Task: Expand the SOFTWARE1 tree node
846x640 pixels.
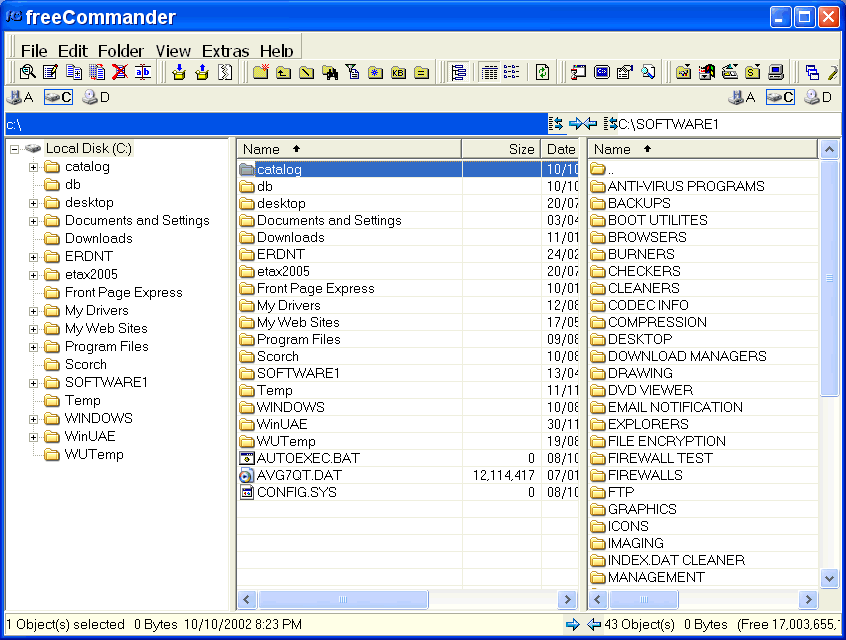Action: pyautogui.click(x=33, y=383)
